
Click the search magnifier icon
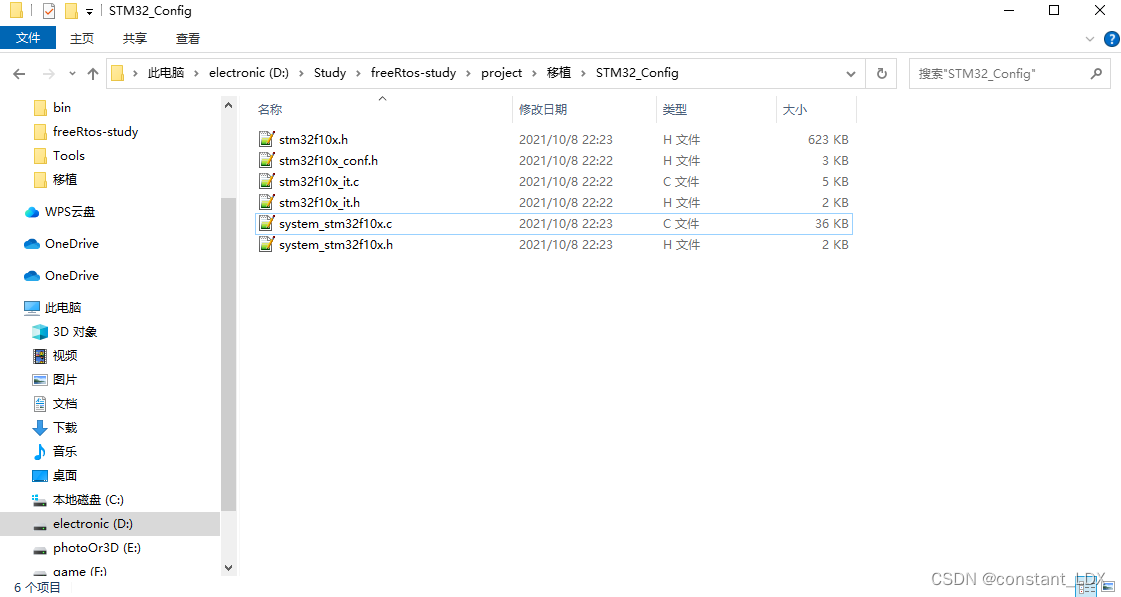pos(1096,74)
